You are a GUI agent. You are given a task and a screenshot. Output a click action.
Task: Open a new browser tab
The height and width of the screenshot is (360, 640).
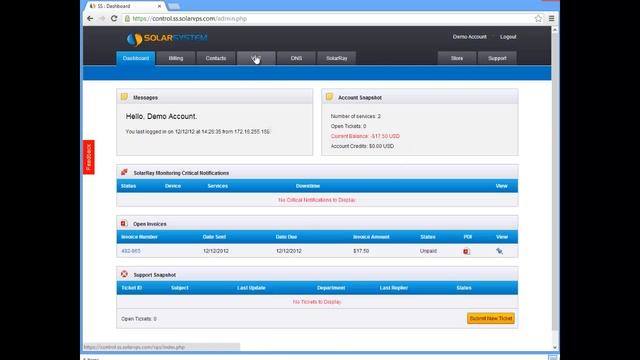click(173, 6)
